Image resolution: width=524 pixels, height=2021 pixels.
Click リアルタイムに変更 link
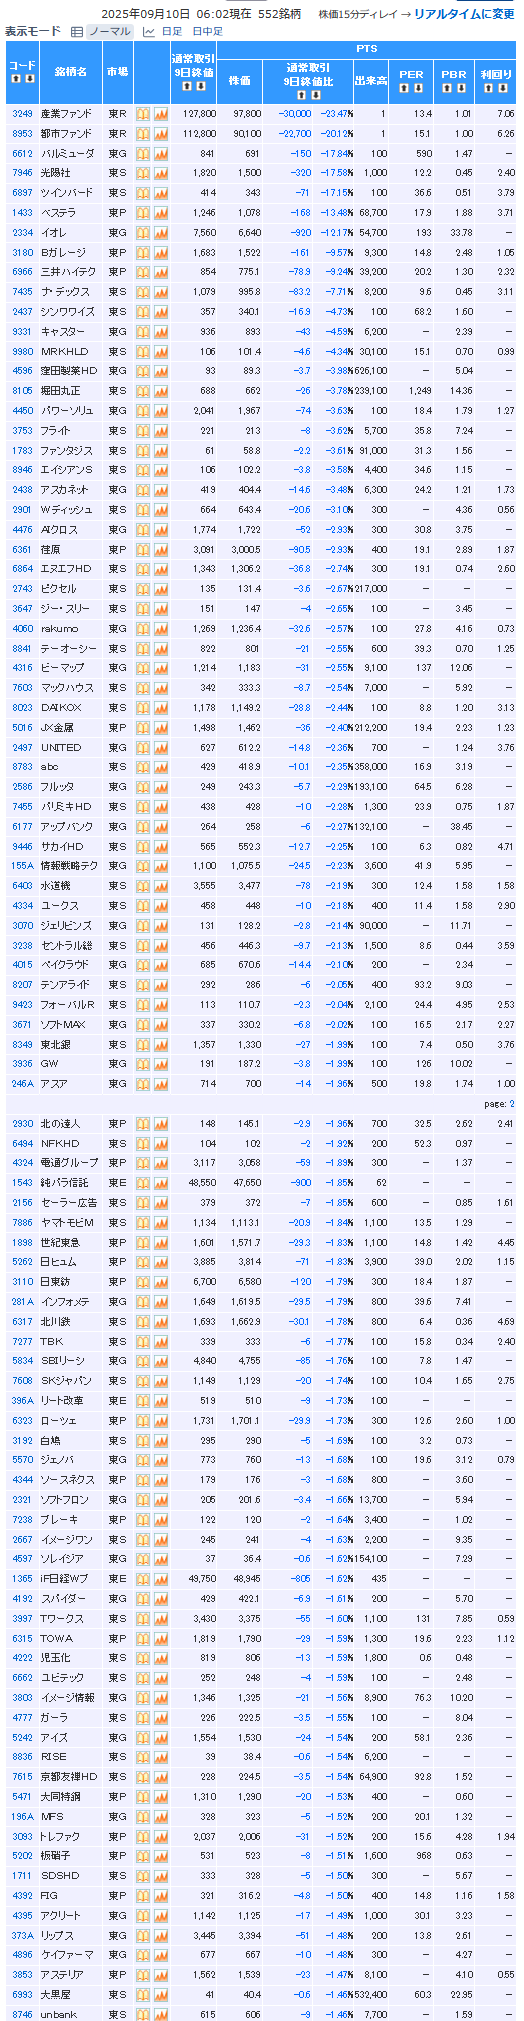pyautogui.click(x=464, y=14)
